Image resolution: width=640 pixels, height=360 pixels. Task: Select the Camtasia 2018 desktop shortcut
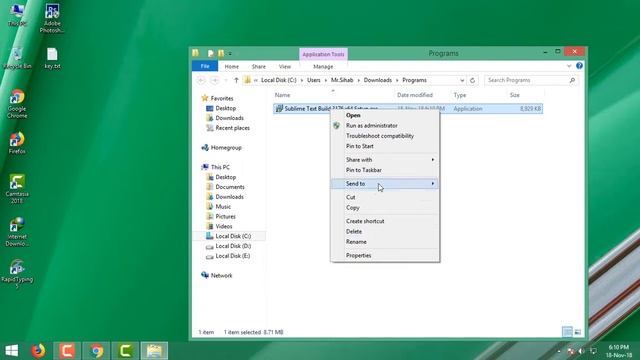pyautogui.click(x=17, y=189)
